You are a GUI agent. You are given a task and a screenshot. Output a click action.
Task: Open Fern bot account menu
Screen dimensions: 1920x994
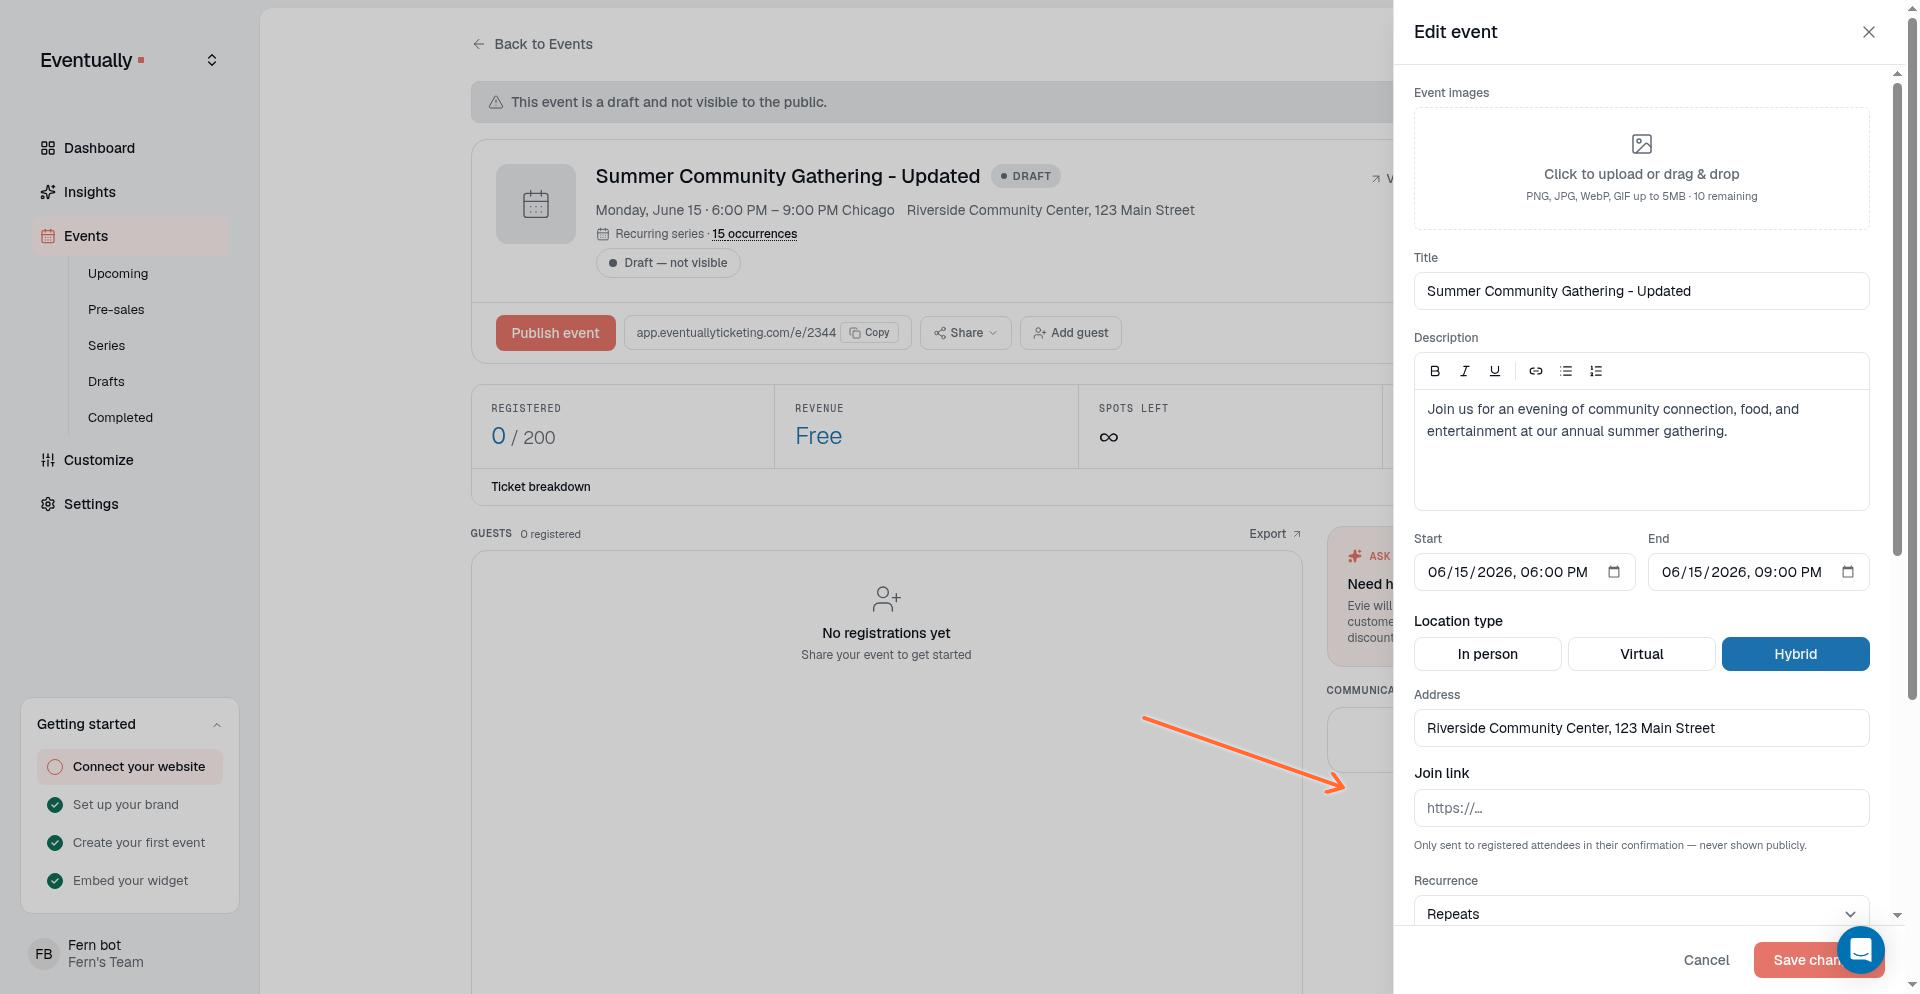[x=130, y=954]
